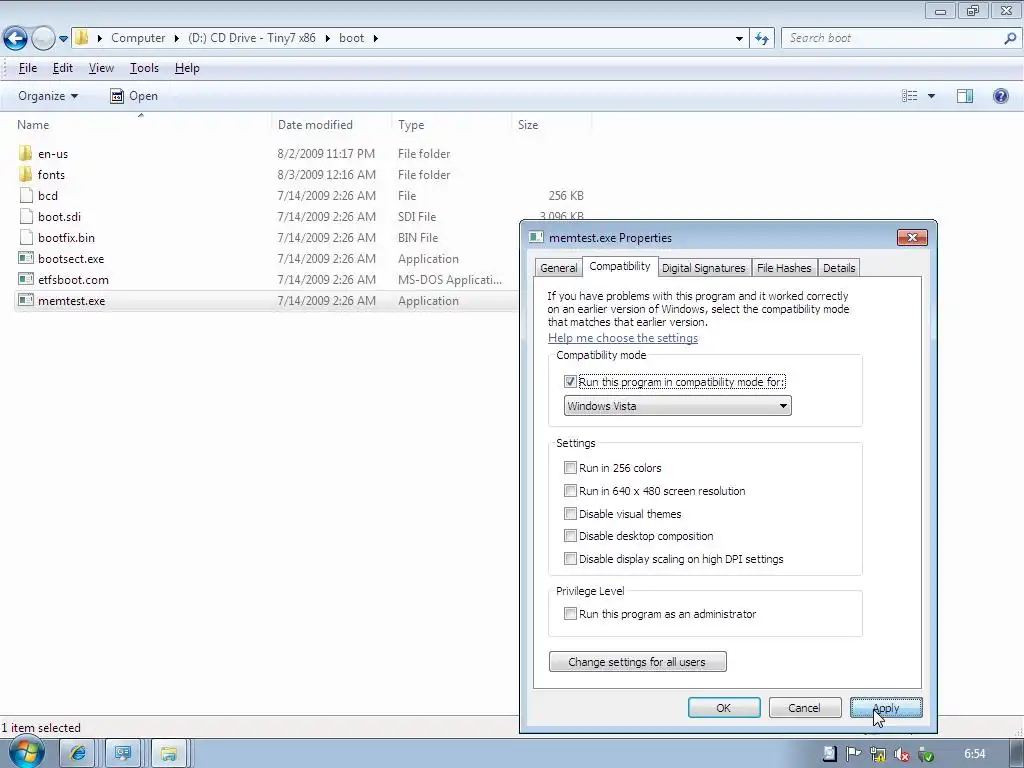The image size is (1024, 768).
Task: Open the Windows Start menu
Action: pyautogui.click(x=26, y=753)
